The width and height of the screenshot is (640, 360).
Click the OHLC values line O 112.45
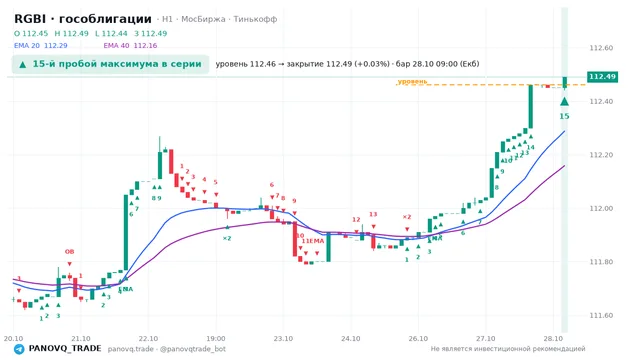[x=91, y=33]
